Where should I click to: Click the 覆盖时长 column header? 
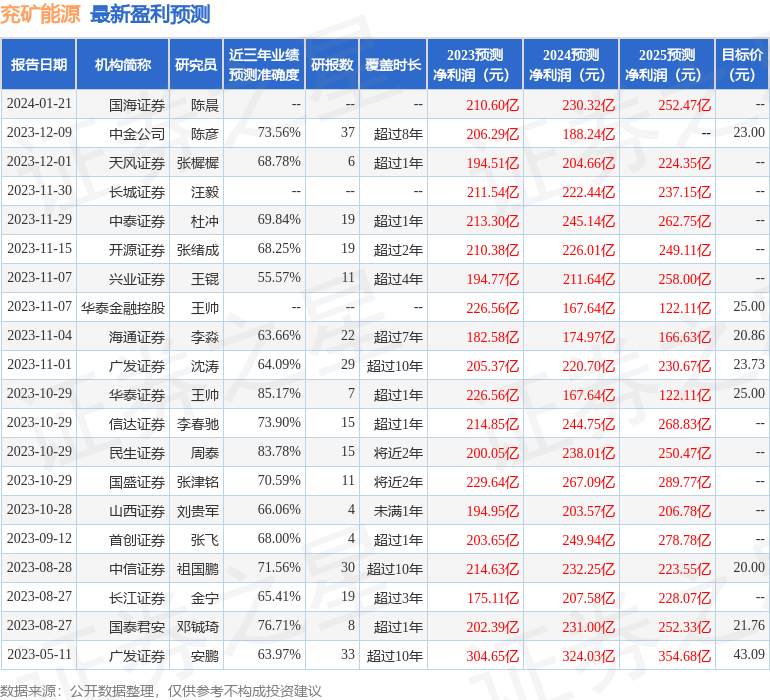(392, 65)
